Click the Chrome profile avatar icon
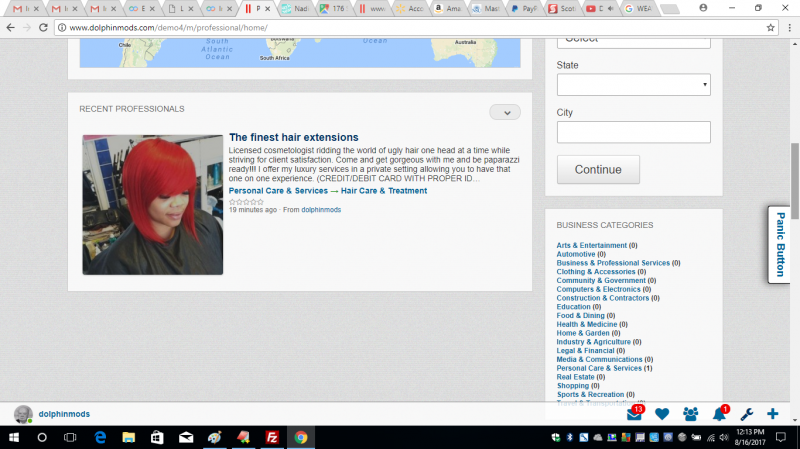The height and width of the screenshot is (449, 800). click(x=703, y=8)
